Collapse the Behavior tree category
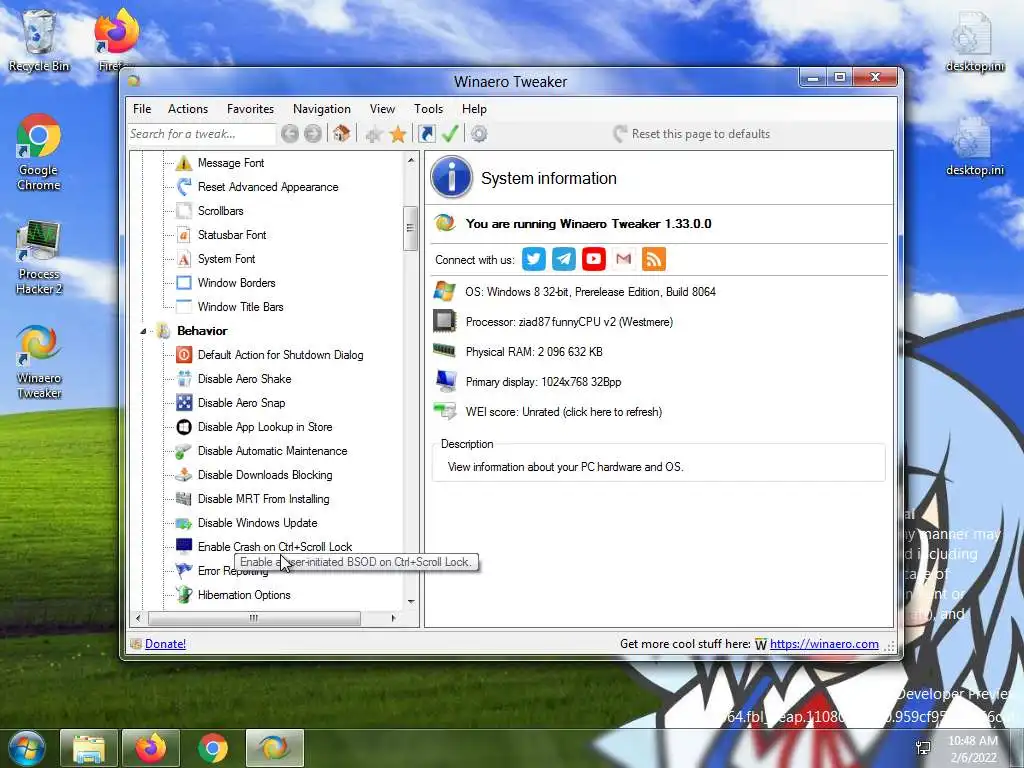The width and height of the screenshot is (1024, 768). click(x=143, y=332)
